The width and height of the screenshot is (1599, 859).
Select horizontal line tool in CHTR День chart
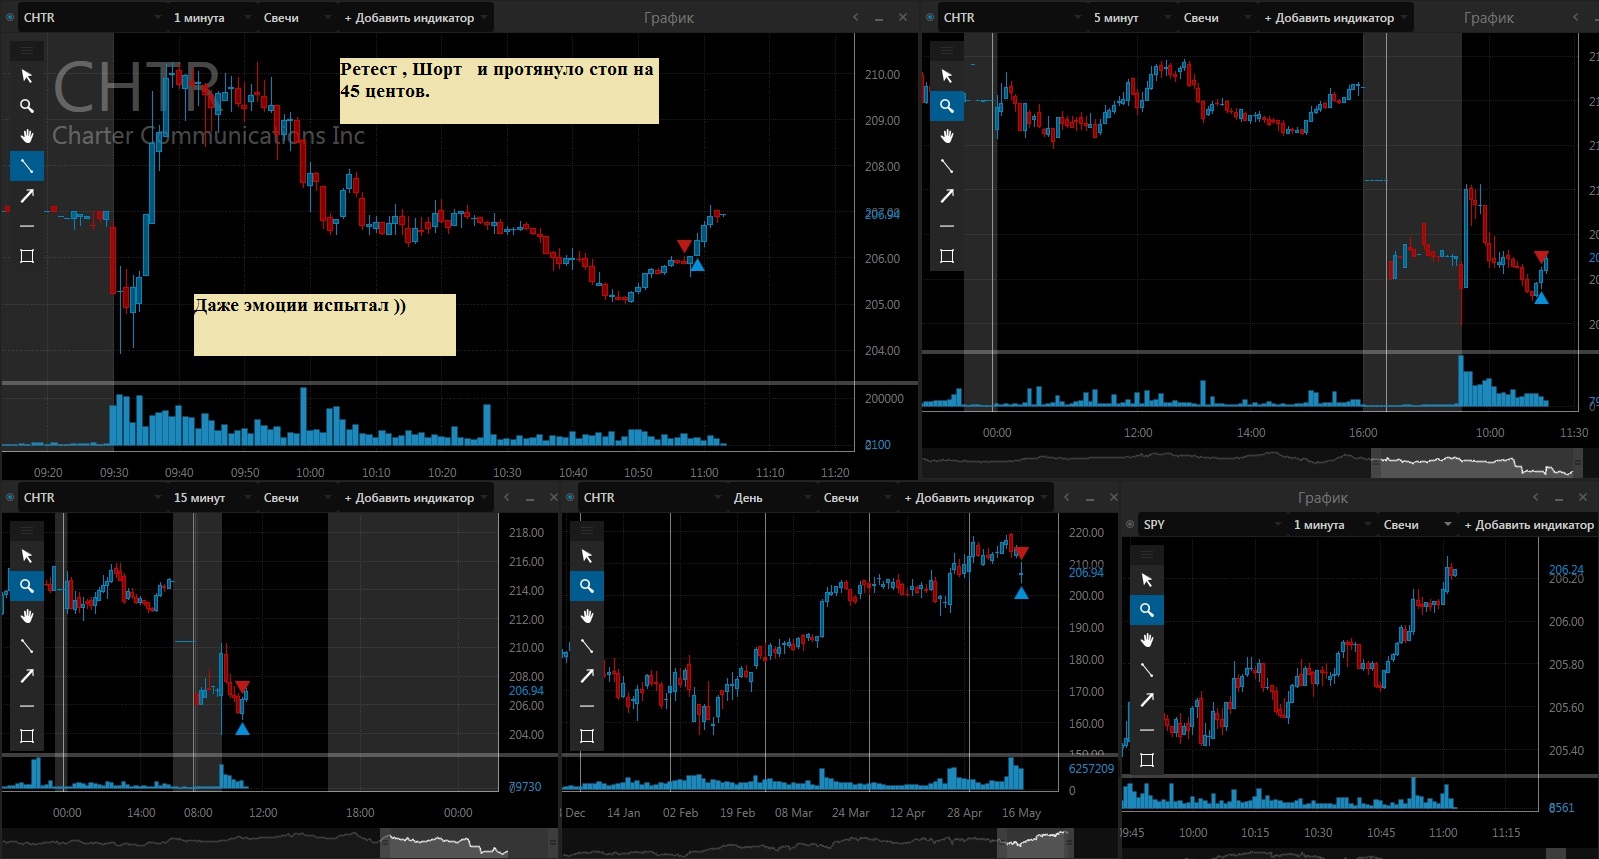click(587, 706)
